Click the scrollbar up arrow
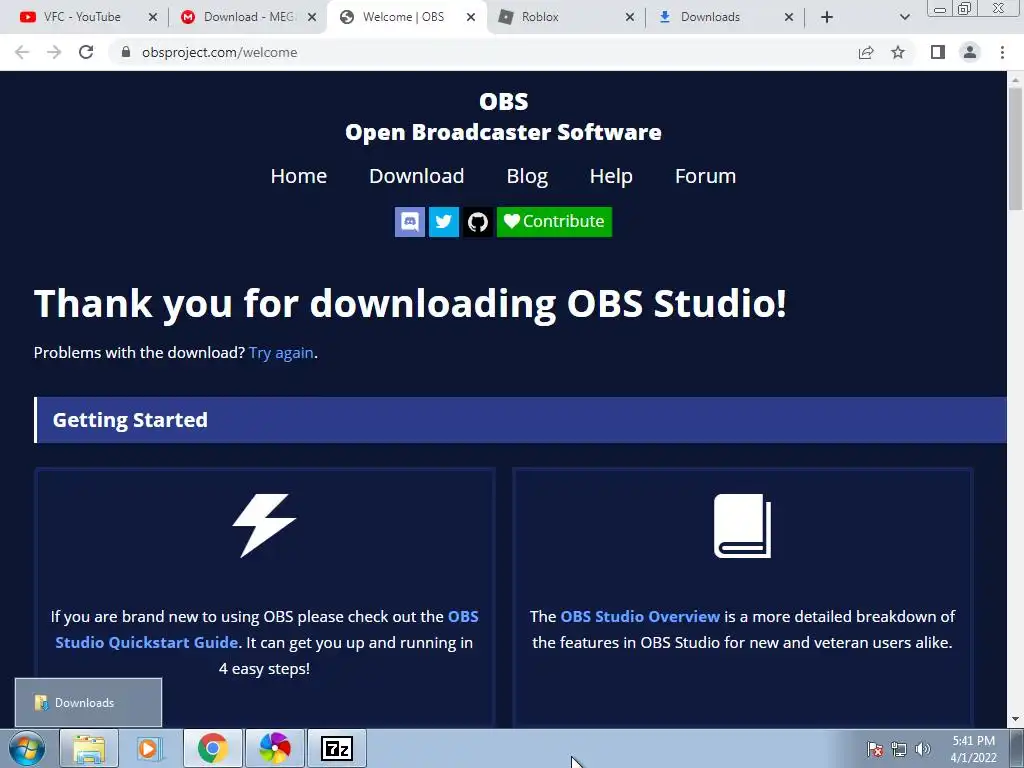 (1015, 80)
